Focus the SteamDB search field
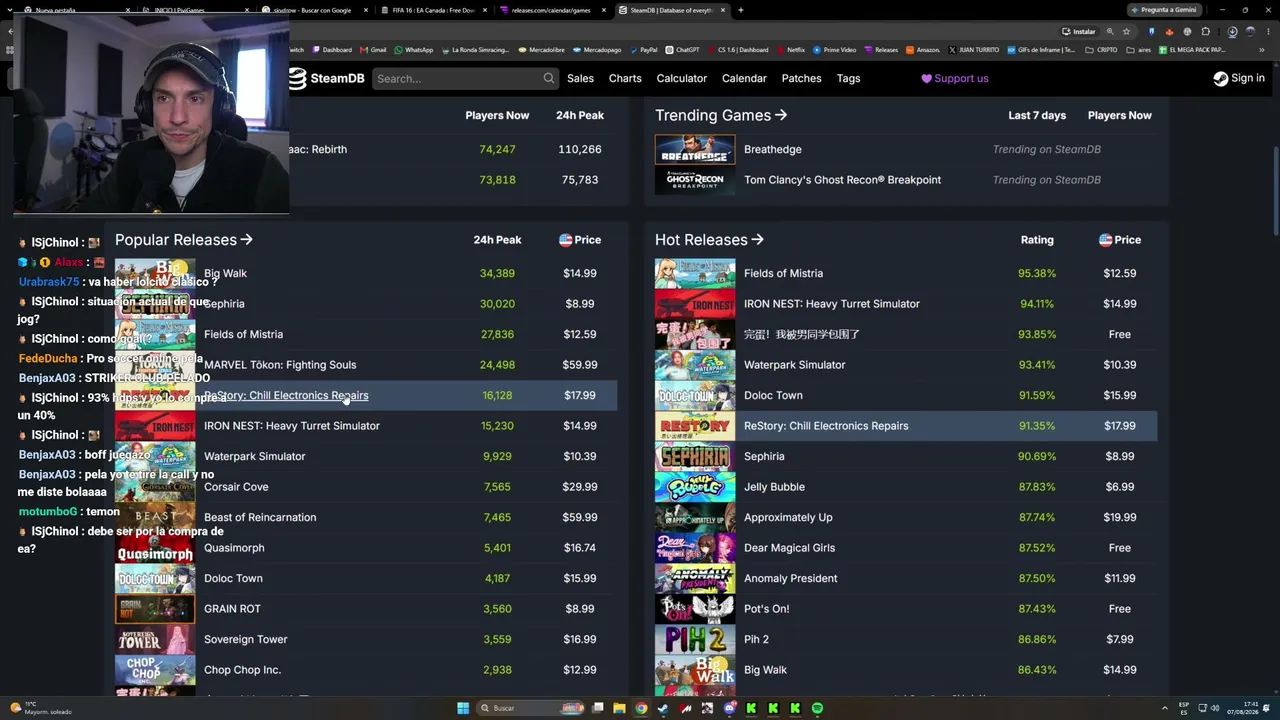Screen dimensions: 1280x720 tap(465, 79)
